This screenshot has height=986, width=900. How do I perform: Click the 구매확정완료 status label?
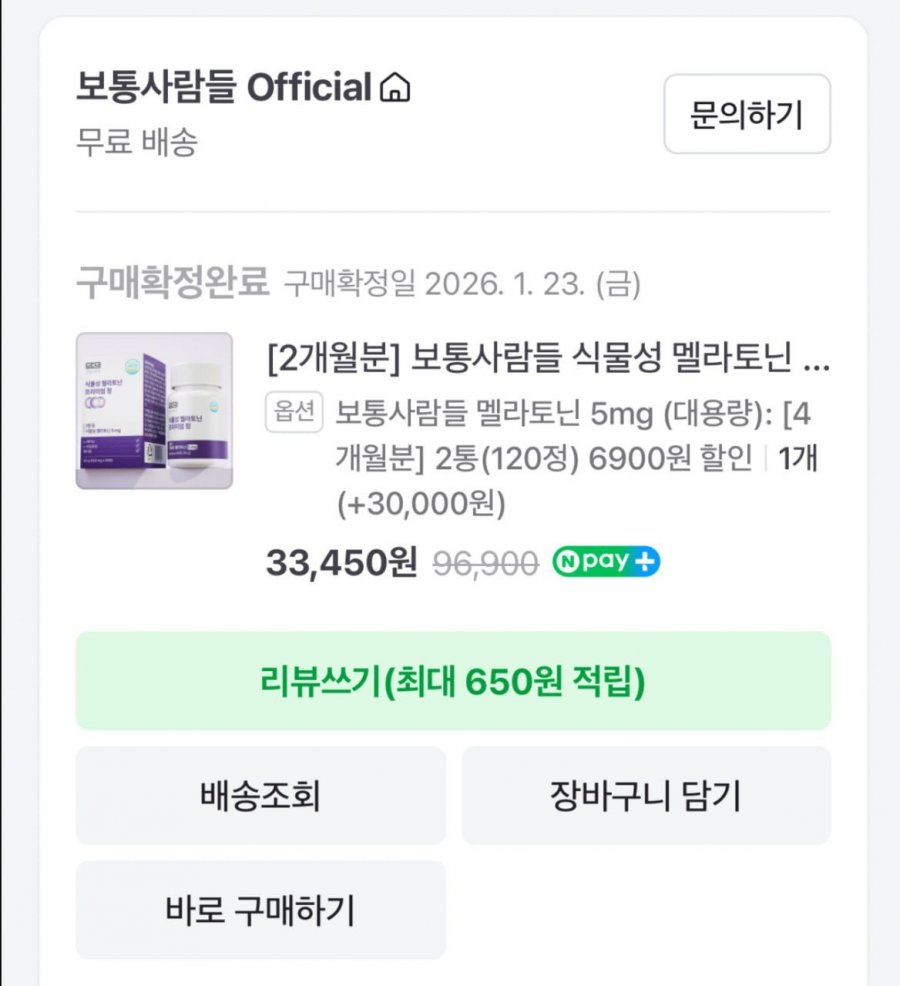point(172,284)
